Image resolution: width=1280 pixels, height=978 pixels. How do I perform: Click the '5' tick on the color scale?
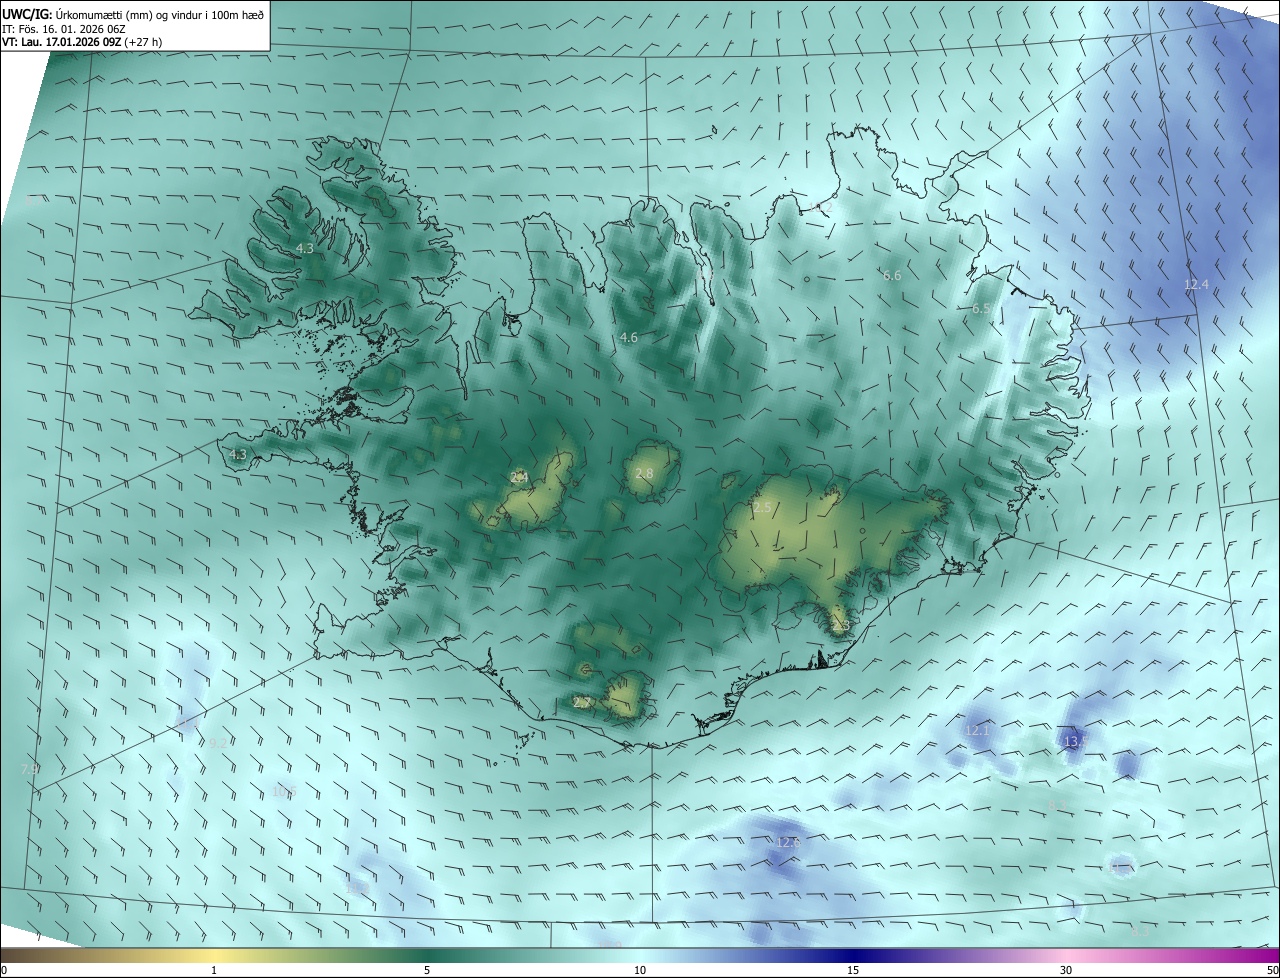click(x=427, y=970)
